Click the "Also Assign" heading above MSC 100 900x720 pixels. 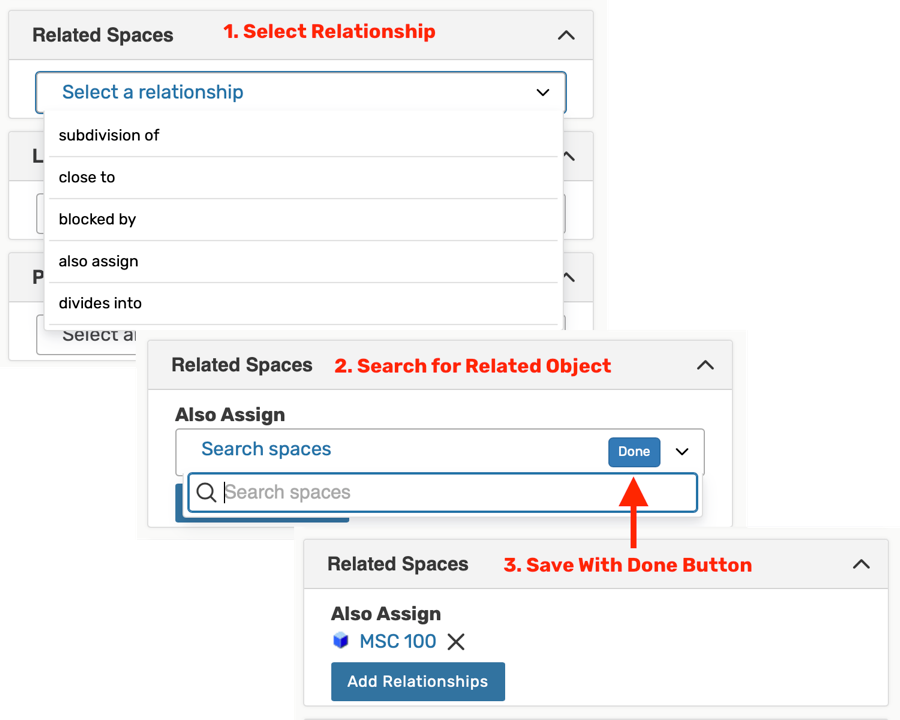coord(386,614)
